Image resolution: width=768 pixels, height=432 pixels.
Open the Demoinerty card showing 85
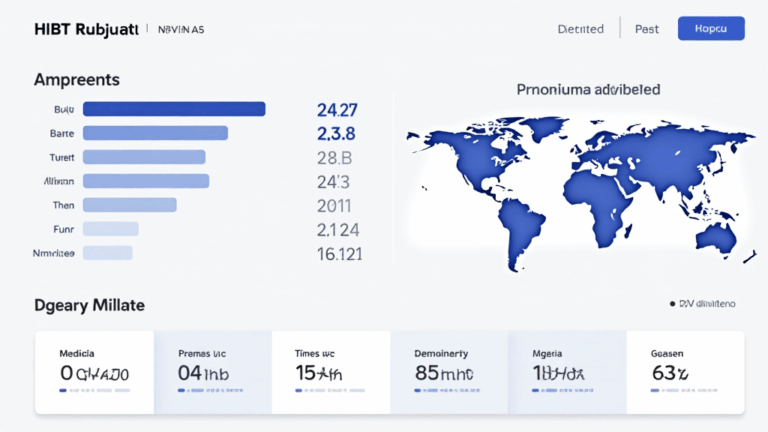448,372
